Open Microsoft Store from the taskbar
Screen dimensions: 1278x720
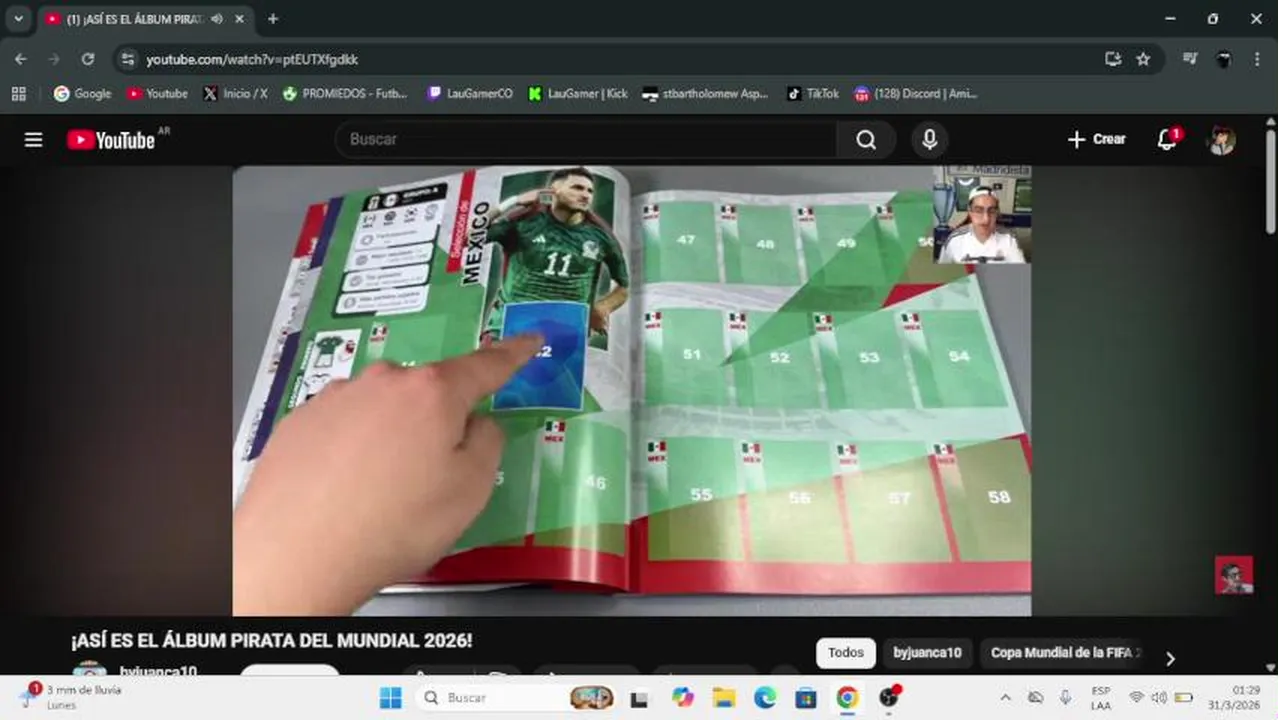click(x=806, y=697)
